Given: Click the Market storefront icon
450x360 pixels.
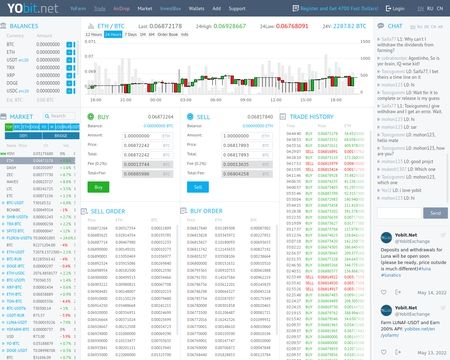Looking at the screenshot, I should [x=3, y=116].
